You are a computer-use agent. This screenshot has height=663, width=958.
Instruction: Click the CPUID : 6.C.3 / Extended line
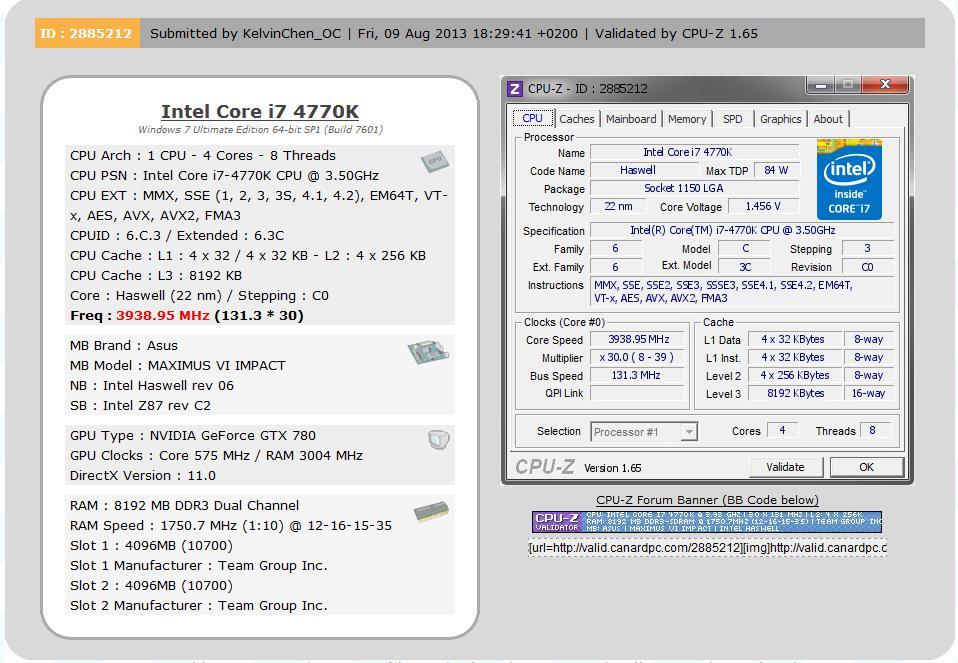[x=177, y=236]
